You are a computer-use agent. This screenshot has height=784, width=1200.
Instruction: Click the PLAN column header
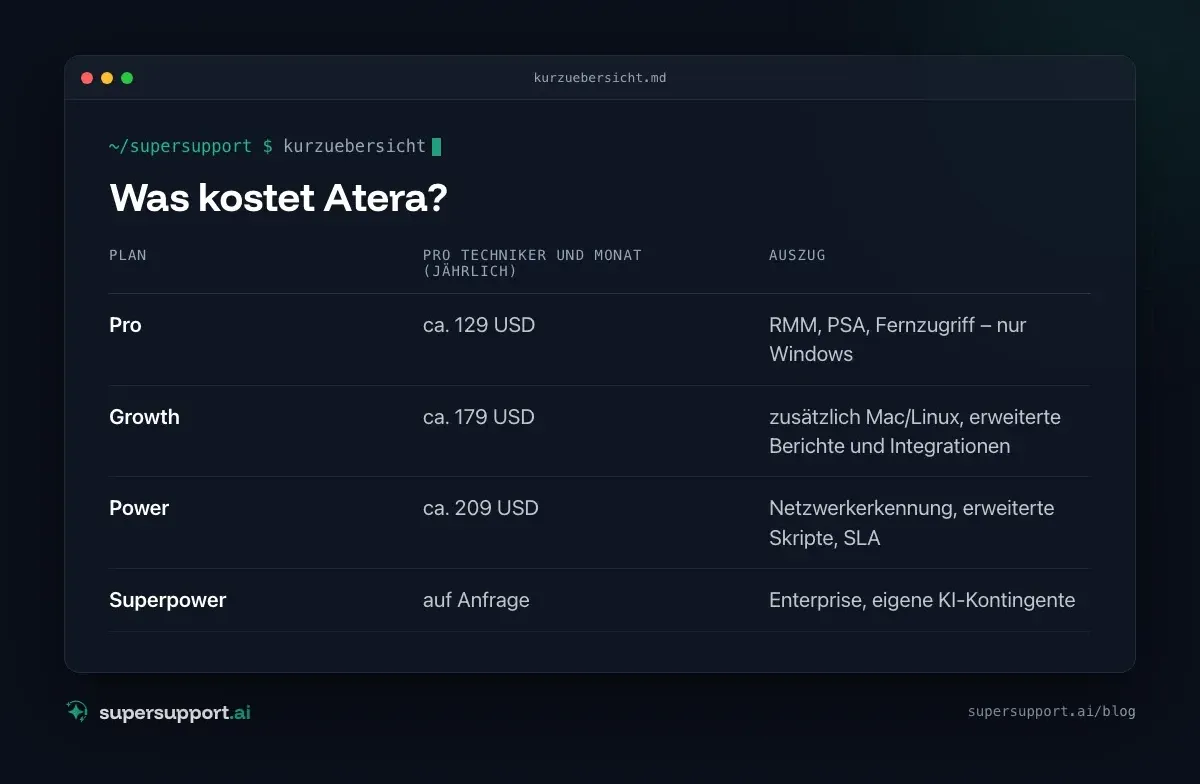point(128,255)
